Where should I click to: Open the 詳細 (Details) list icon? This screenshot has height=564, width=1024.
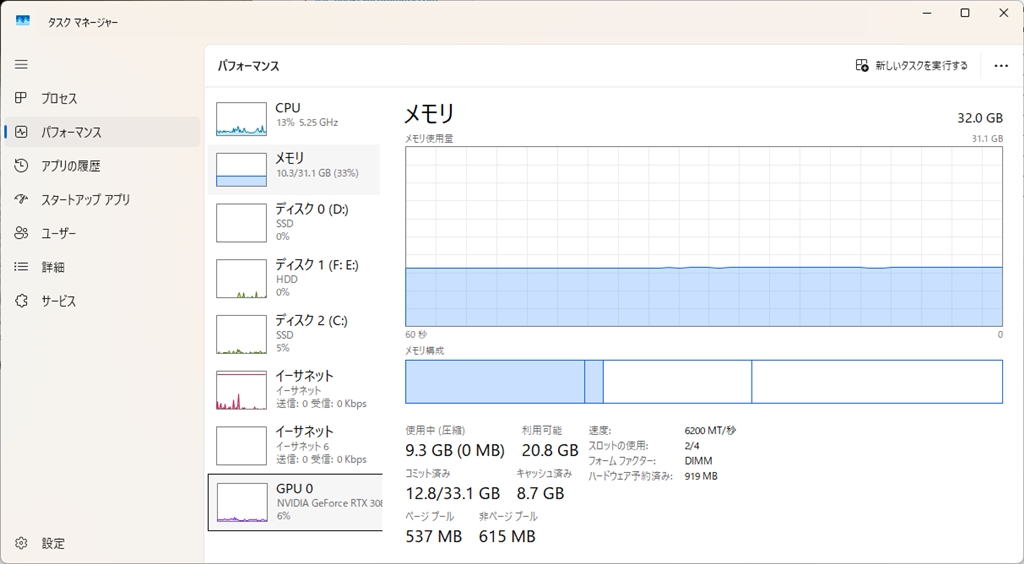tap(21, 267)
